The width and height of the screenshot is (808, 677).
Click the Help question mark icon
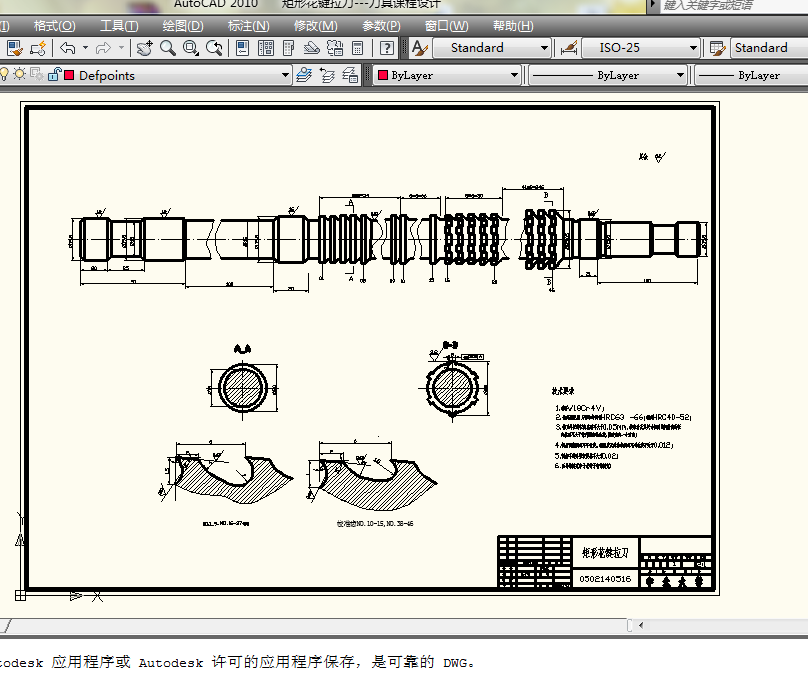pyautogui.click(x=386, y=48)
